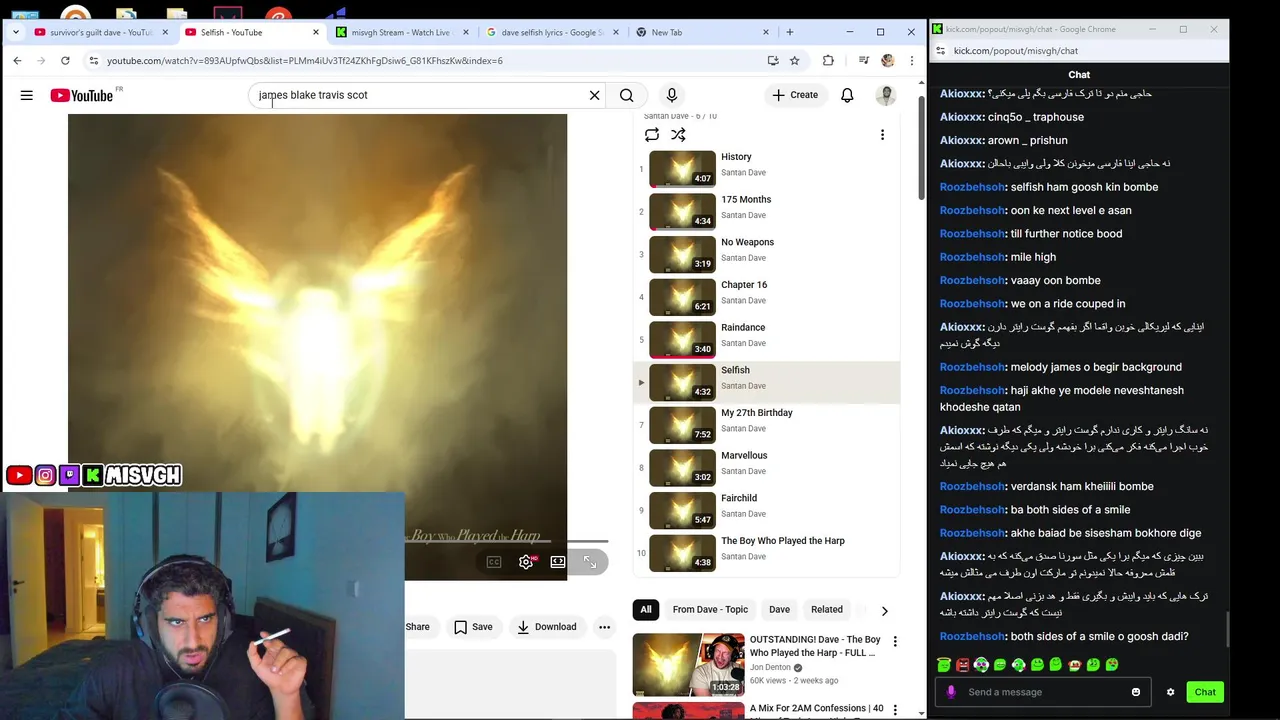Switch to misvgh Stream Kick tab
The image size is (1280, 720).
pos(402,32)
